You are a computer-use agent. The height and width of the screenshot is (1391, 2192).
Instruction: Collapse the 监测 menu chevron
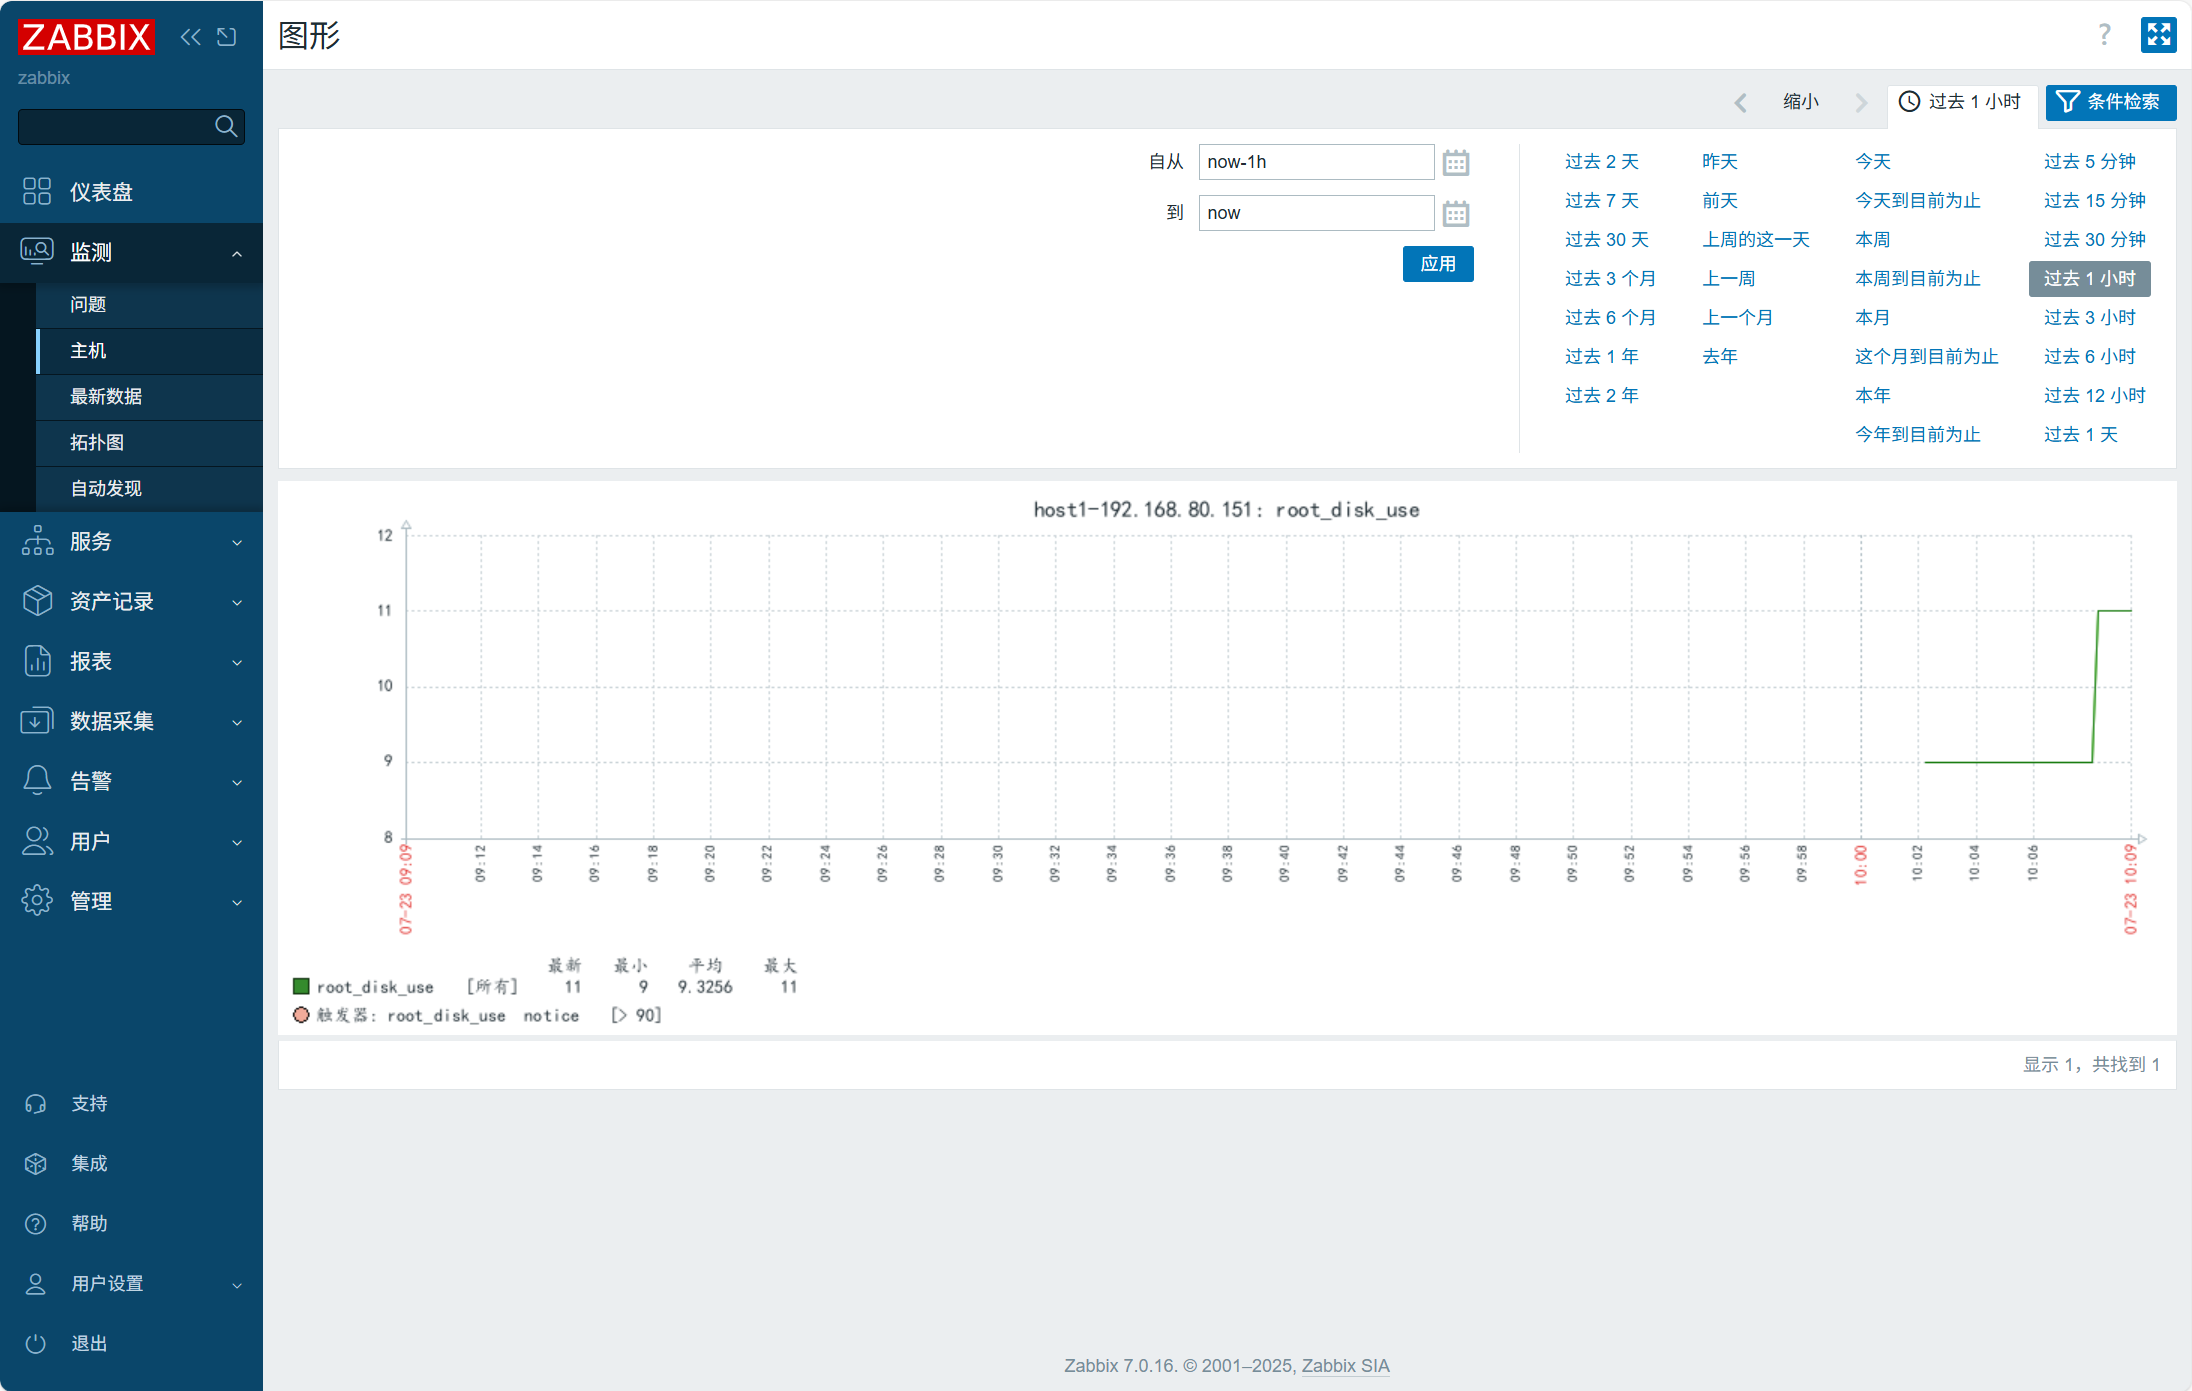point(237,253)
